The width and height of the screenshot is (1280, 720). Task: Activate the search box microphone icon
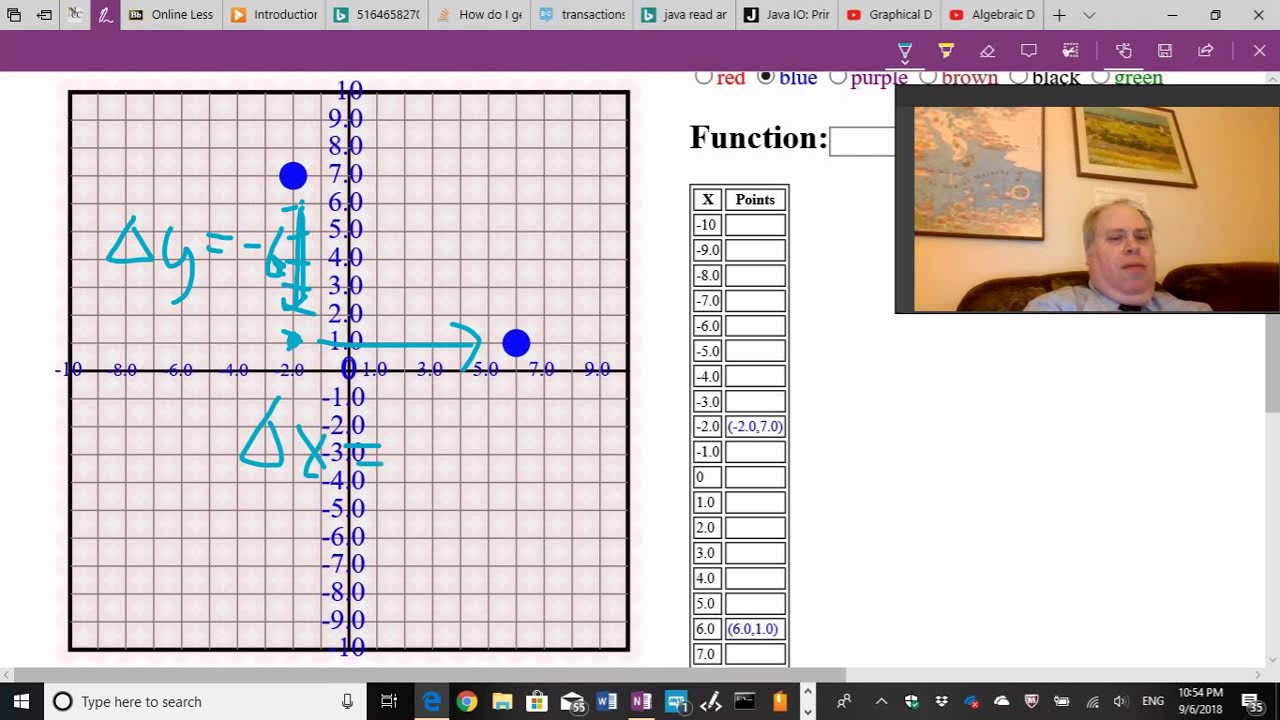(x=347, y=701)
